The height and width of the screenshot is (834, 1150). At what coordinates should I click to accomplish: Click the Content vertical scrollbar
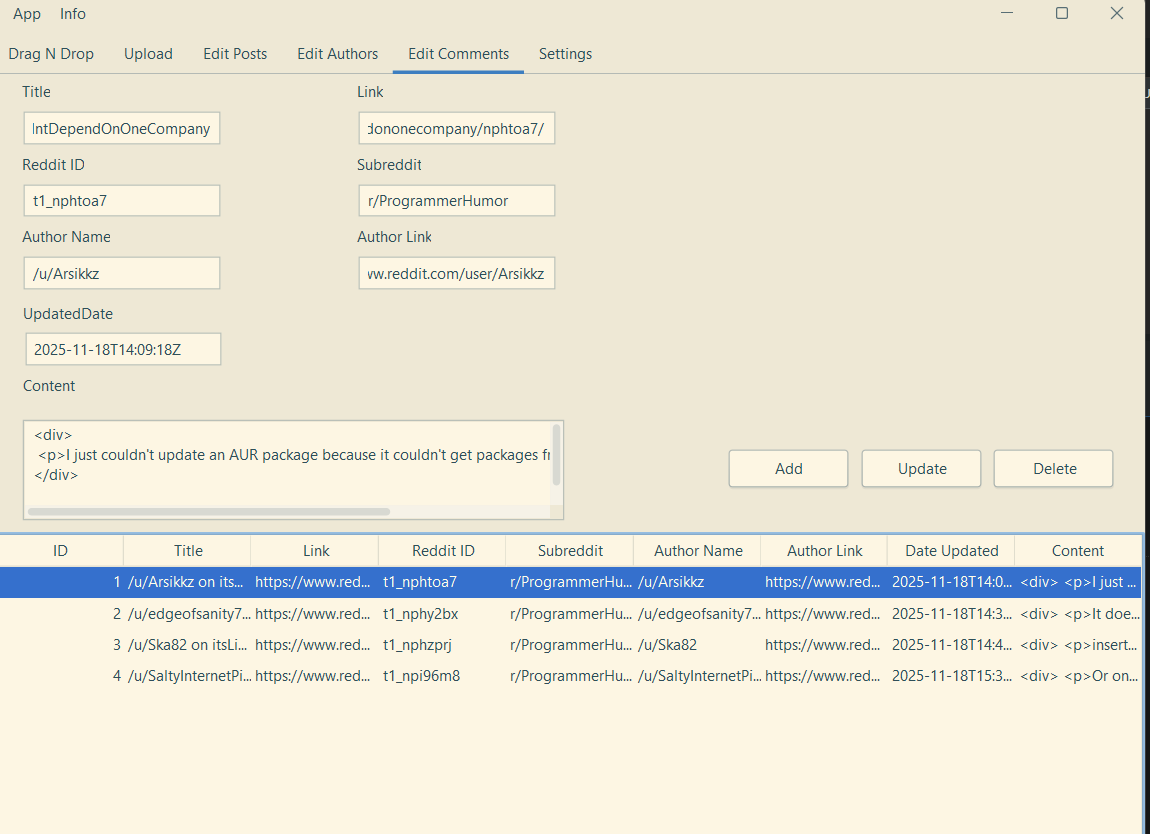click(x=556, y=455)
